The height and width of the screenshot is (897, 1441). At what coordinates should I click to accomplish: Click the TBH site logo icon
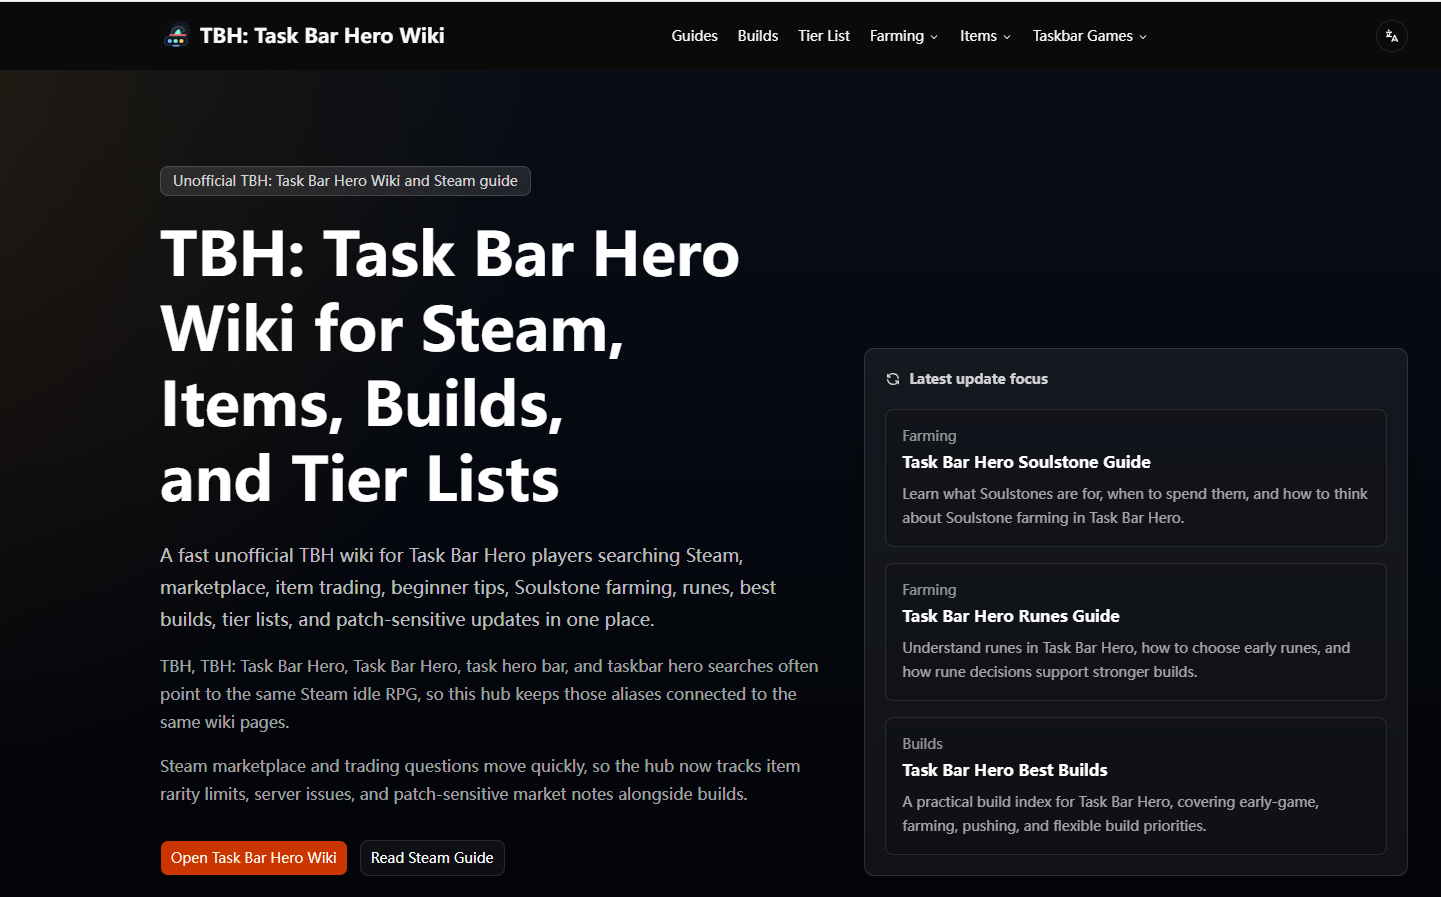(x=176, y=36)
